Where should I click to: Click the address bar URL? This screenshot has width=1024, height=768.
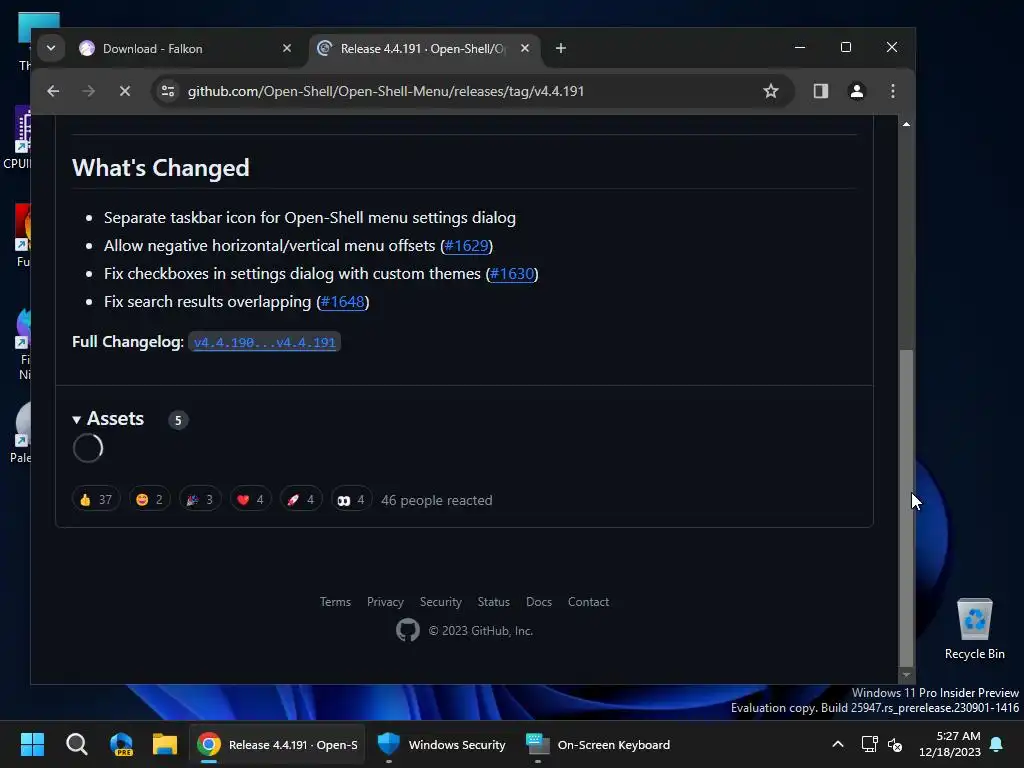tap(385, 91)
